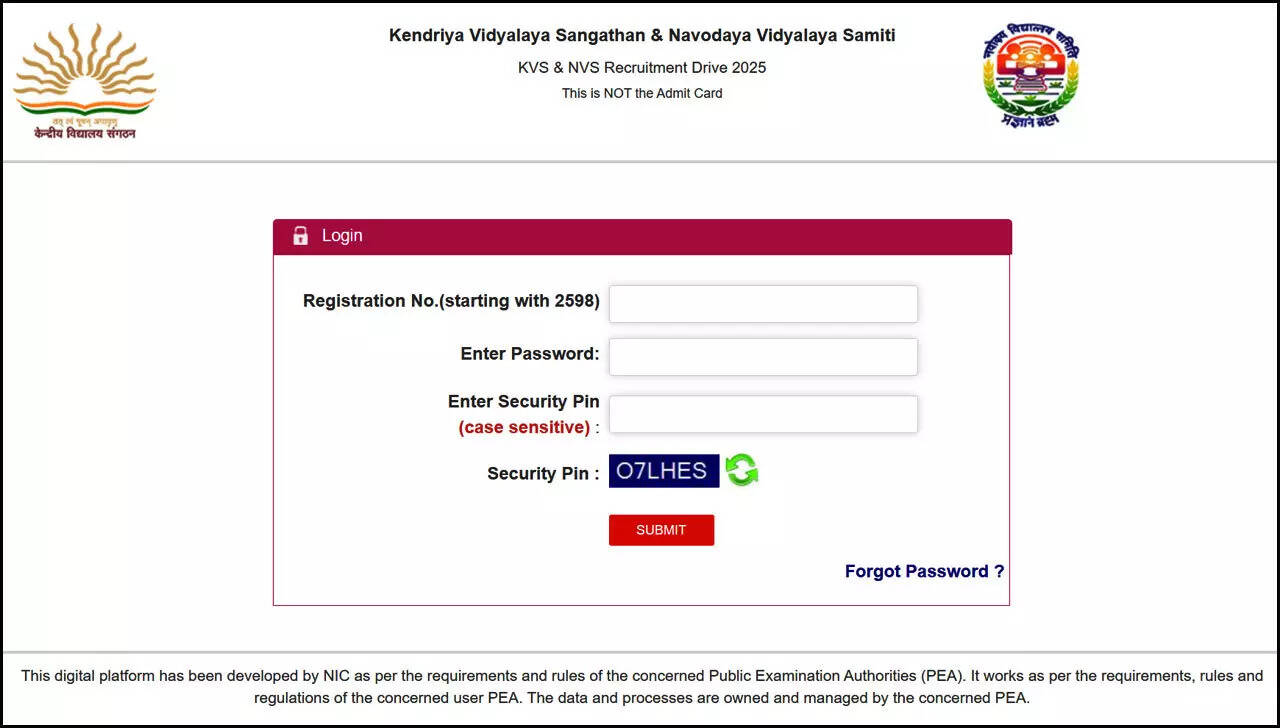Click the green arrows to regenerate security pin
Screen dimensions: 1280x728
742,470
